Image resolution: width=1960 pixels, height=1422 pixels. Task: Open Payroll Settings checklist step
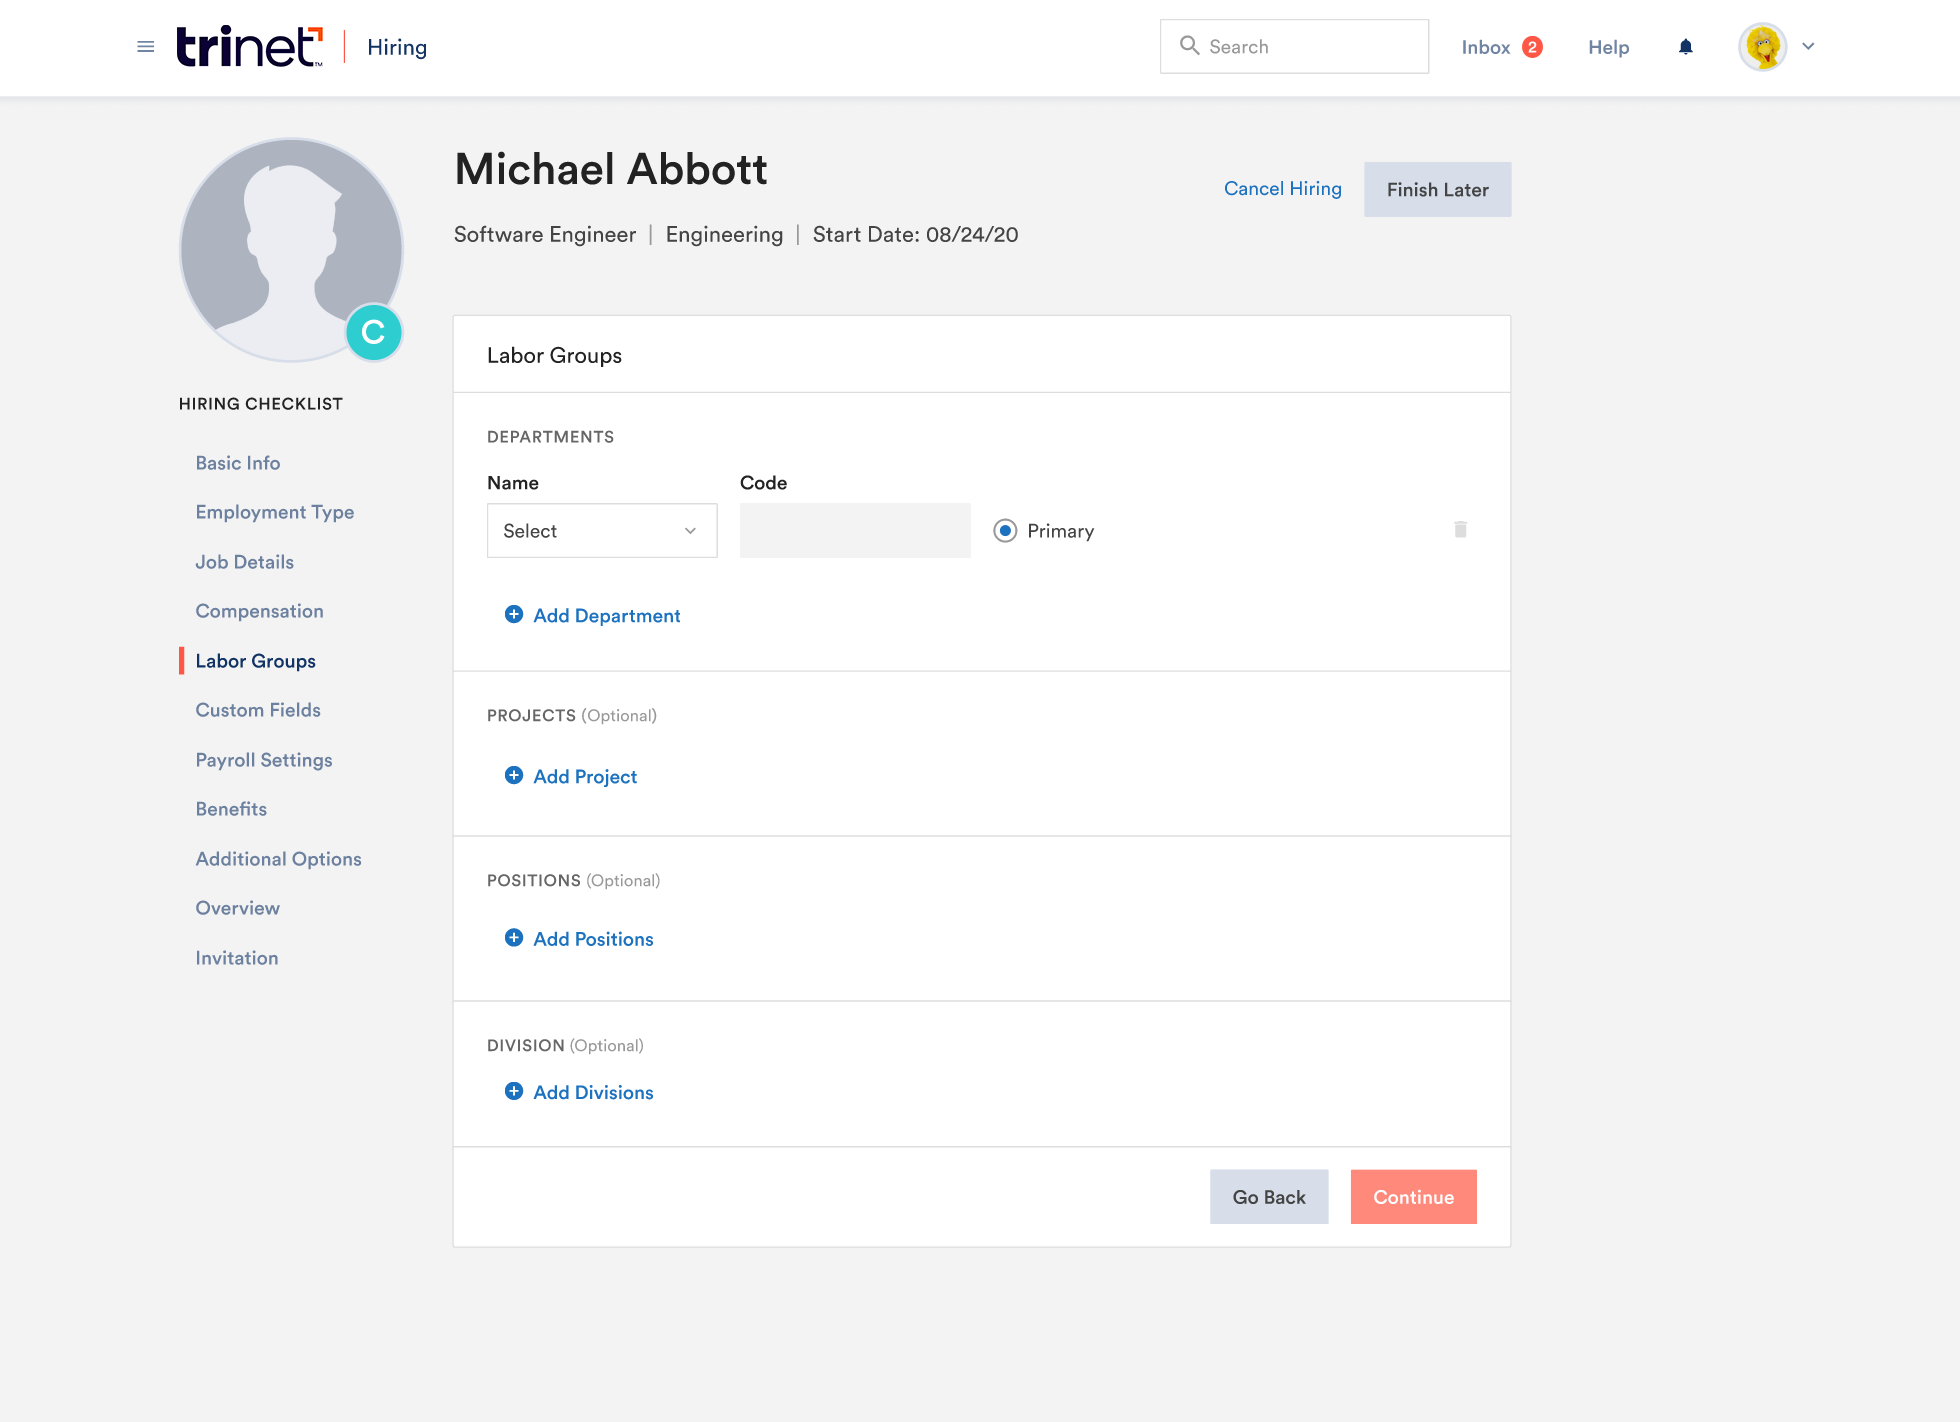(264, 760)
